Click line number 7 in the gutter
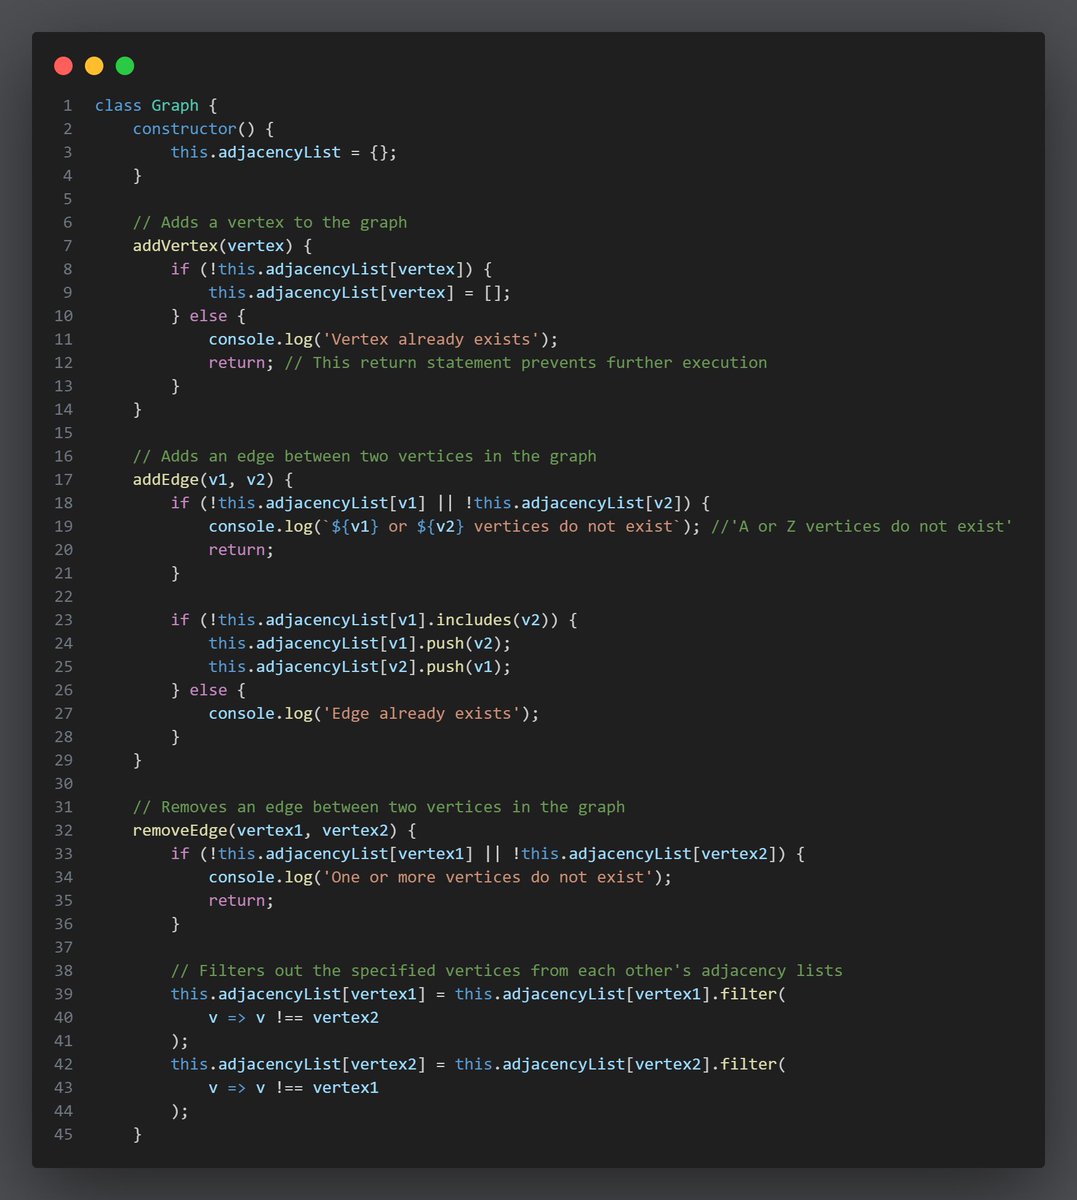 (x=67, y=245)
